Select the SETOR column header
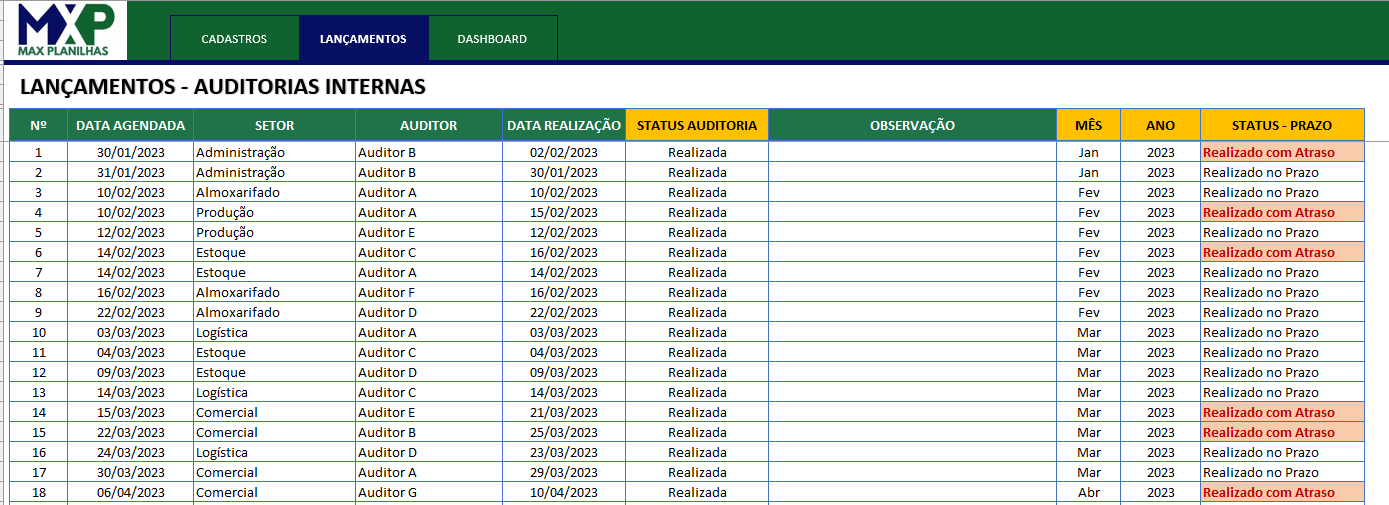The image size is (1389, 505). pyautogui.click(x=275, y=125)
